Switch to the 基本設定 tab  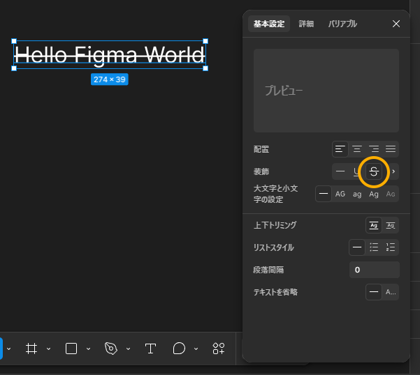pos(269,24)
